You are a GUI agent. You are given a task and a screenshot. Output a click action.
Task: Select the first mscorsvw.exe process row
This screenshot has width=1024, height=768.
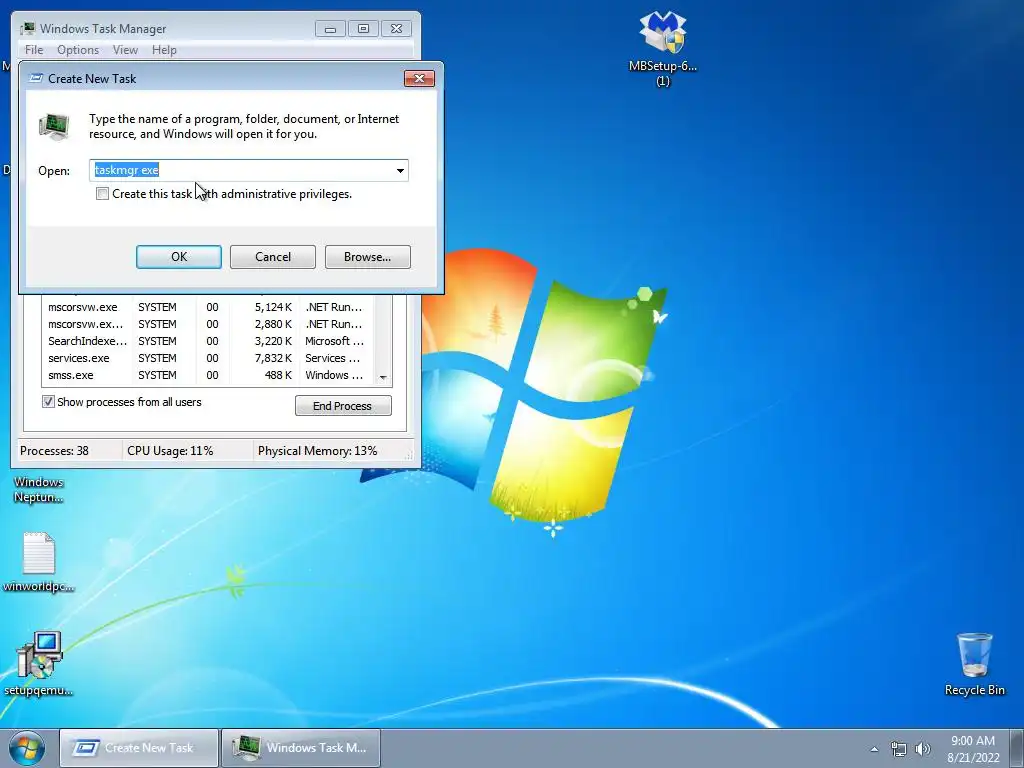click(x=208, y=307)
